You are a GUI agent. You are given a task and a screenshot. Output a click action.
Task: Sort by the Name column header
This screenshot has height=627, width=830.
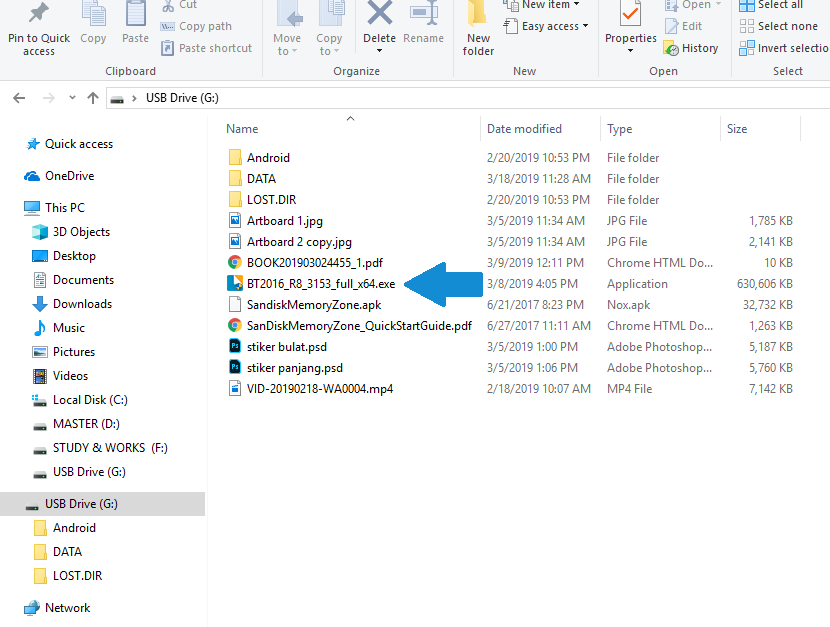tap(242, 129)
